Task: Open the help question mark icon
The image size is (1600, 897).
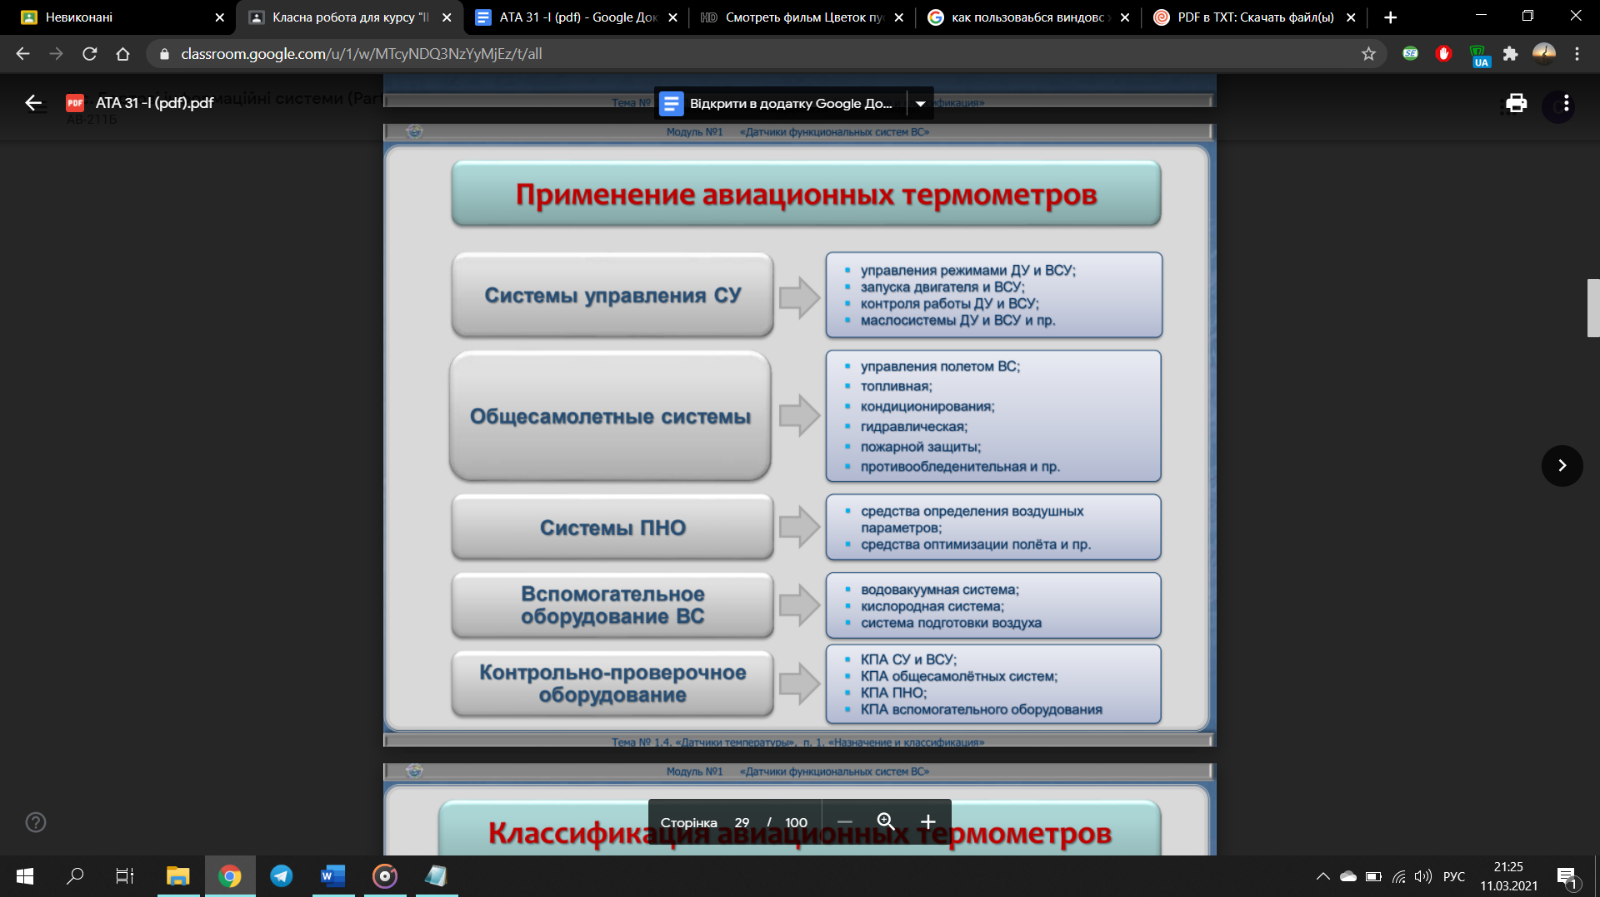Action: [36, 822]
